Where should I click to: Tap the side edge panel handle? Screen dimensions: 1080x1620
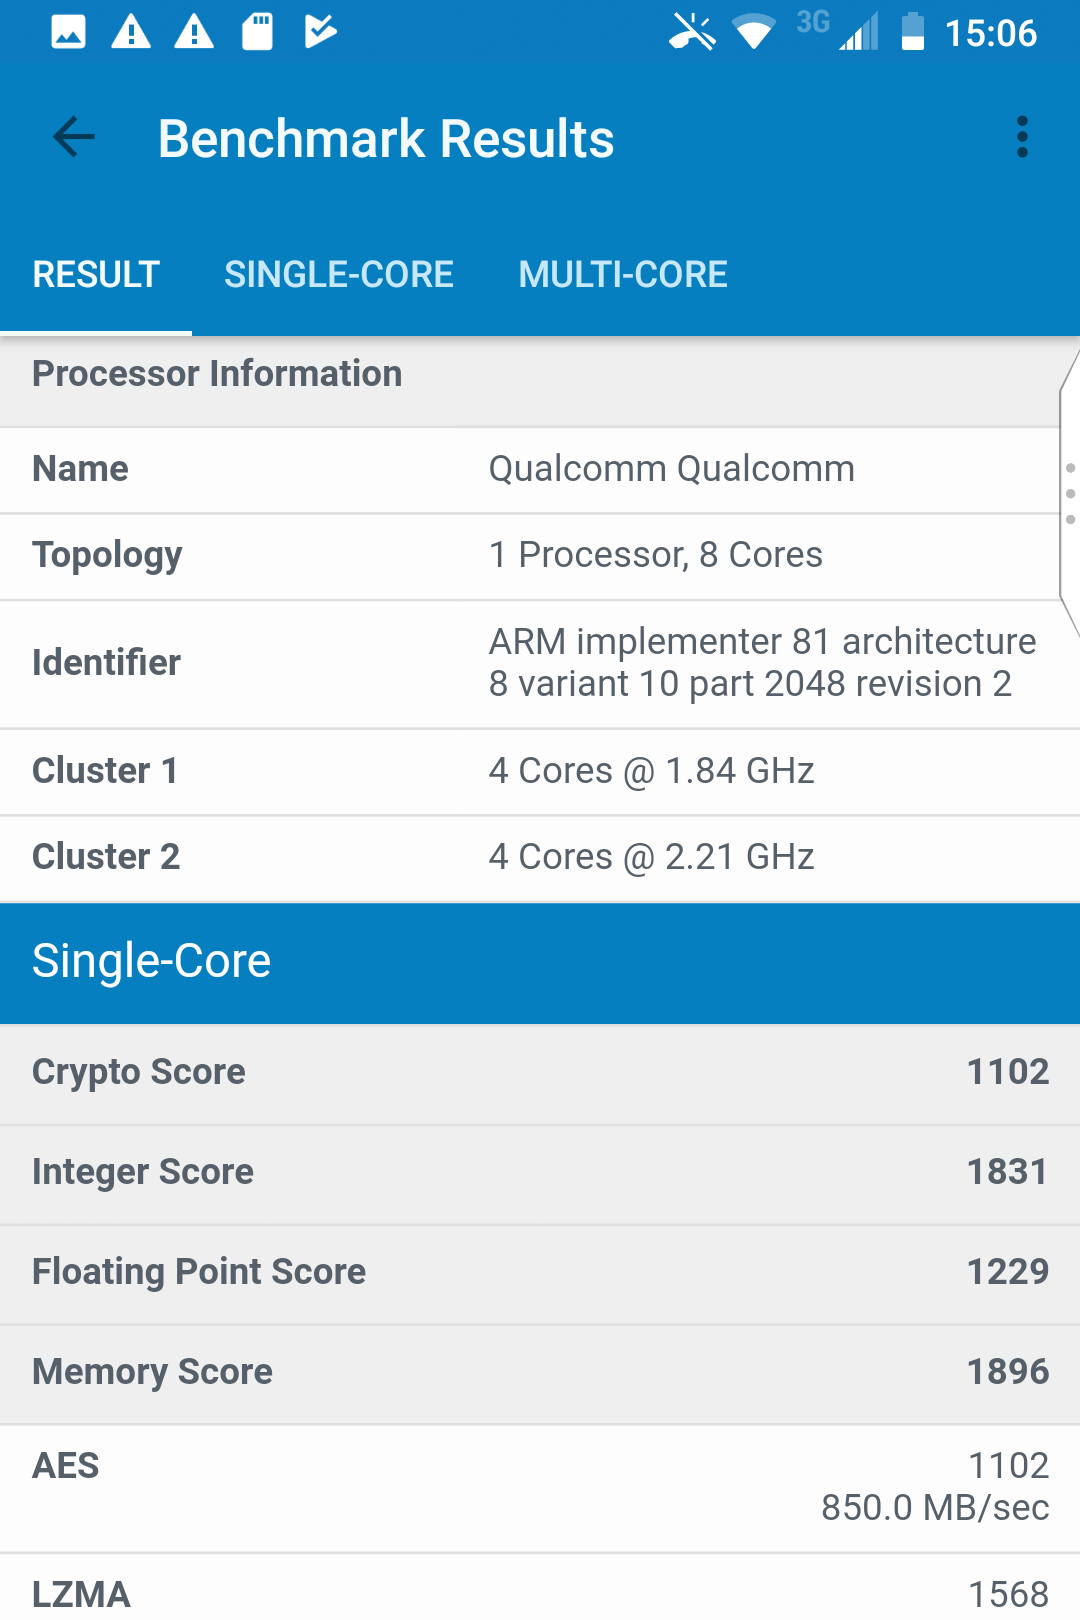click(x=1069, y=494)
